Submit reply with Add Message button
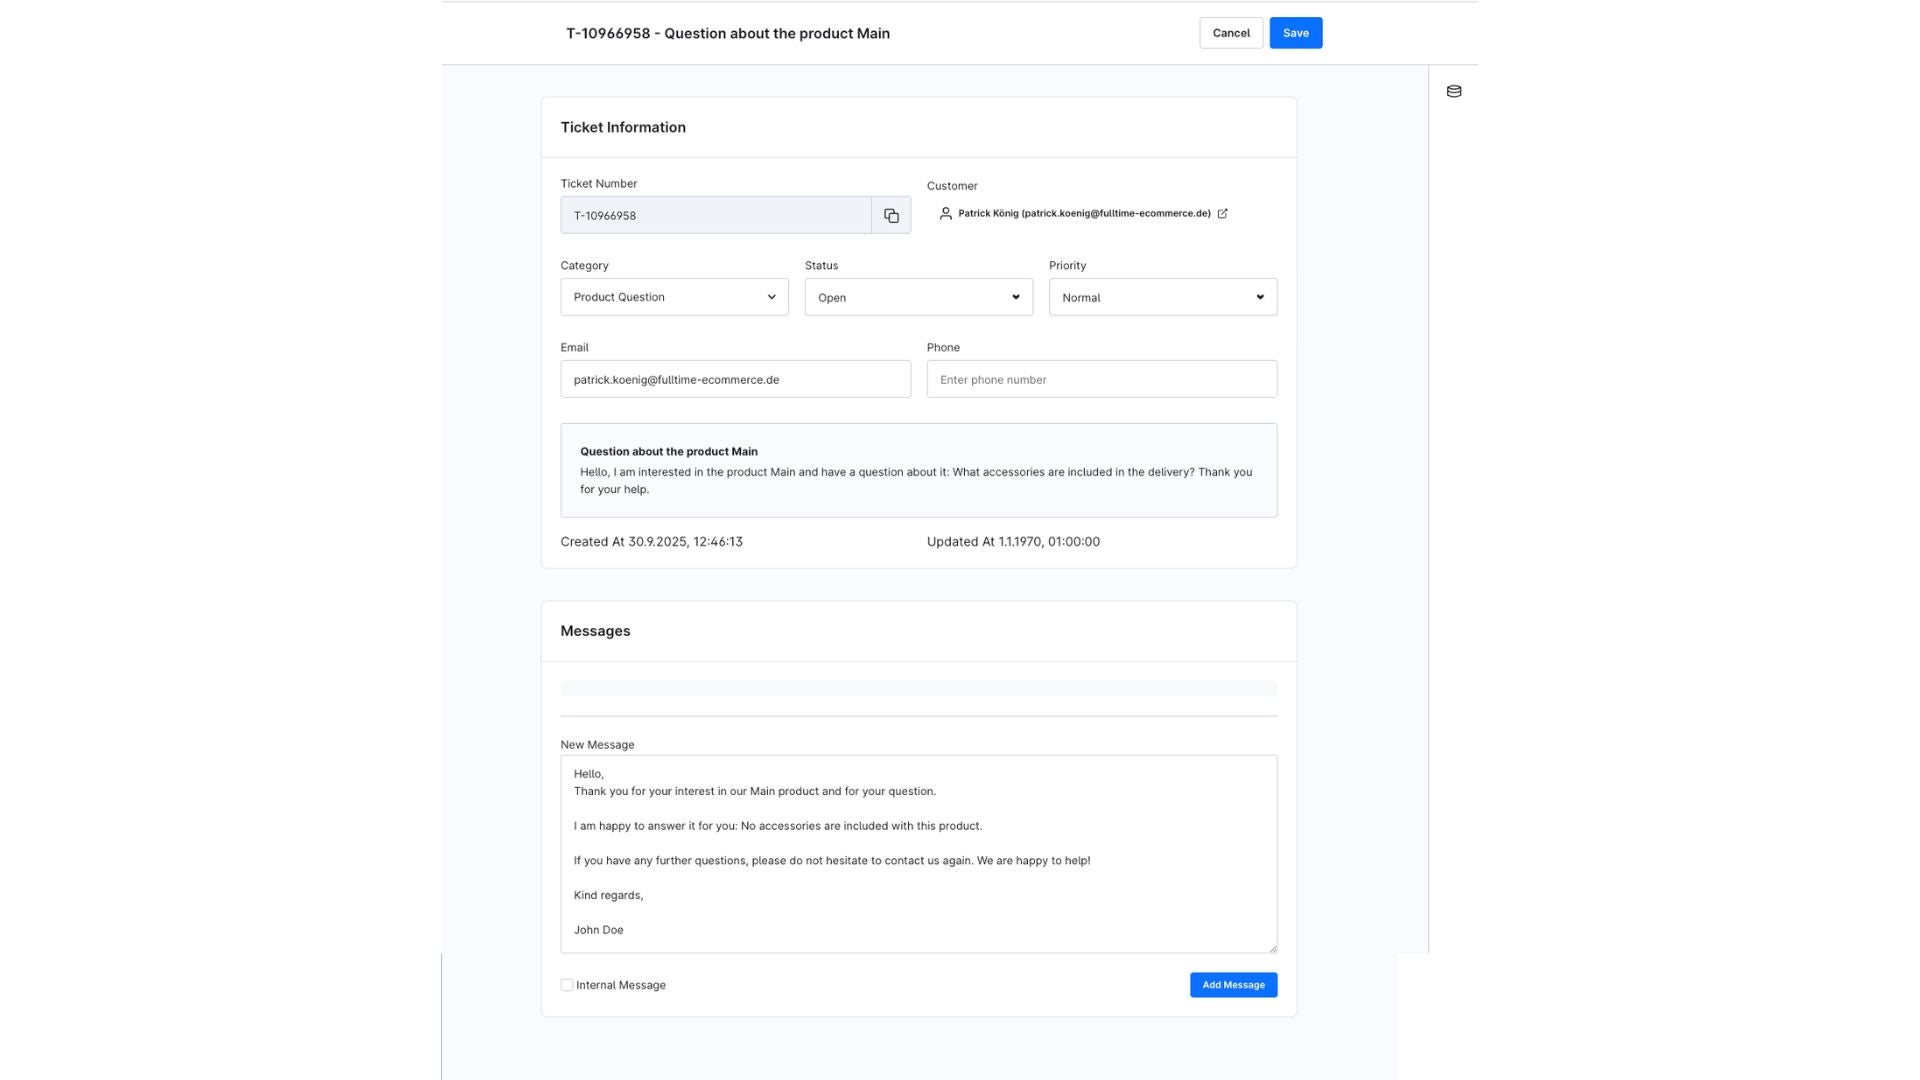This screenshot has width=1920, height=1080. [x=1232, y=985]
